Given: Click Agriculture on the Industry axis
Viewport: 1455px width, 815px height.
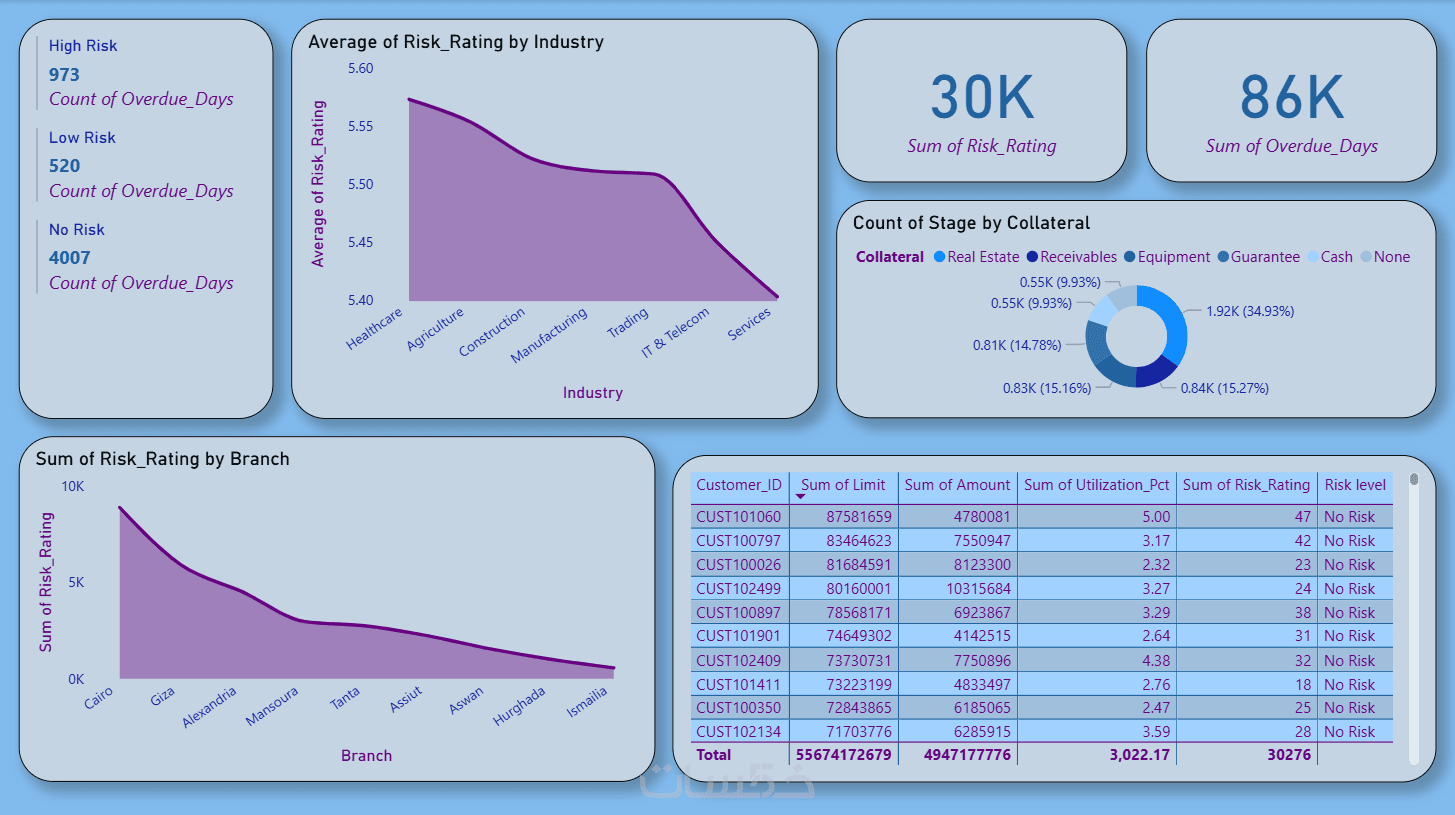Looking at the screenshot, I should (435, 330).
